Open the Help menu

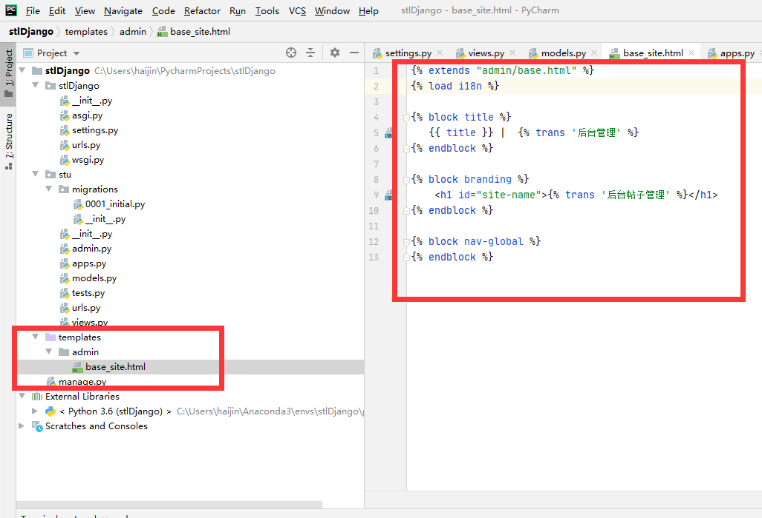368,11
